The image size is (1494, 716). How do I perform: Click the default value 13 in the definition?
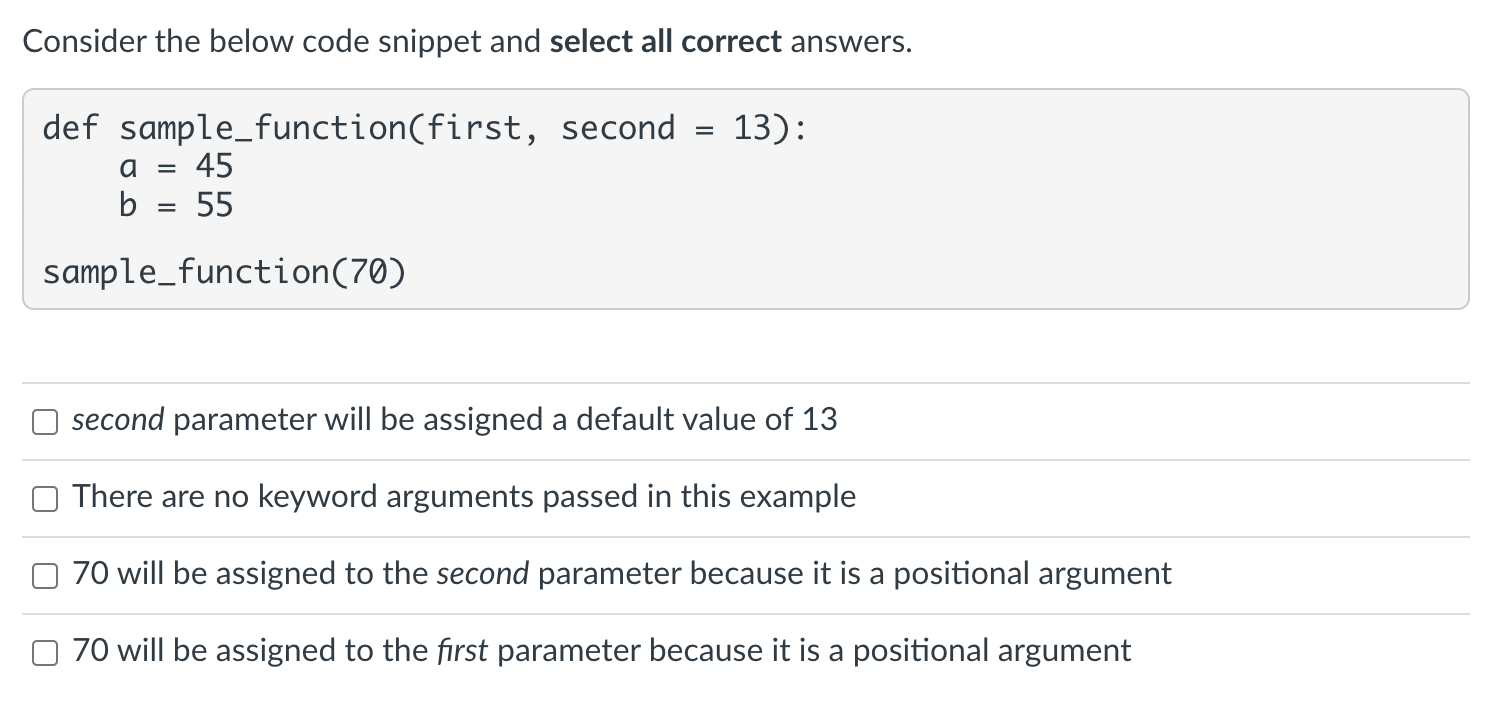753,128
